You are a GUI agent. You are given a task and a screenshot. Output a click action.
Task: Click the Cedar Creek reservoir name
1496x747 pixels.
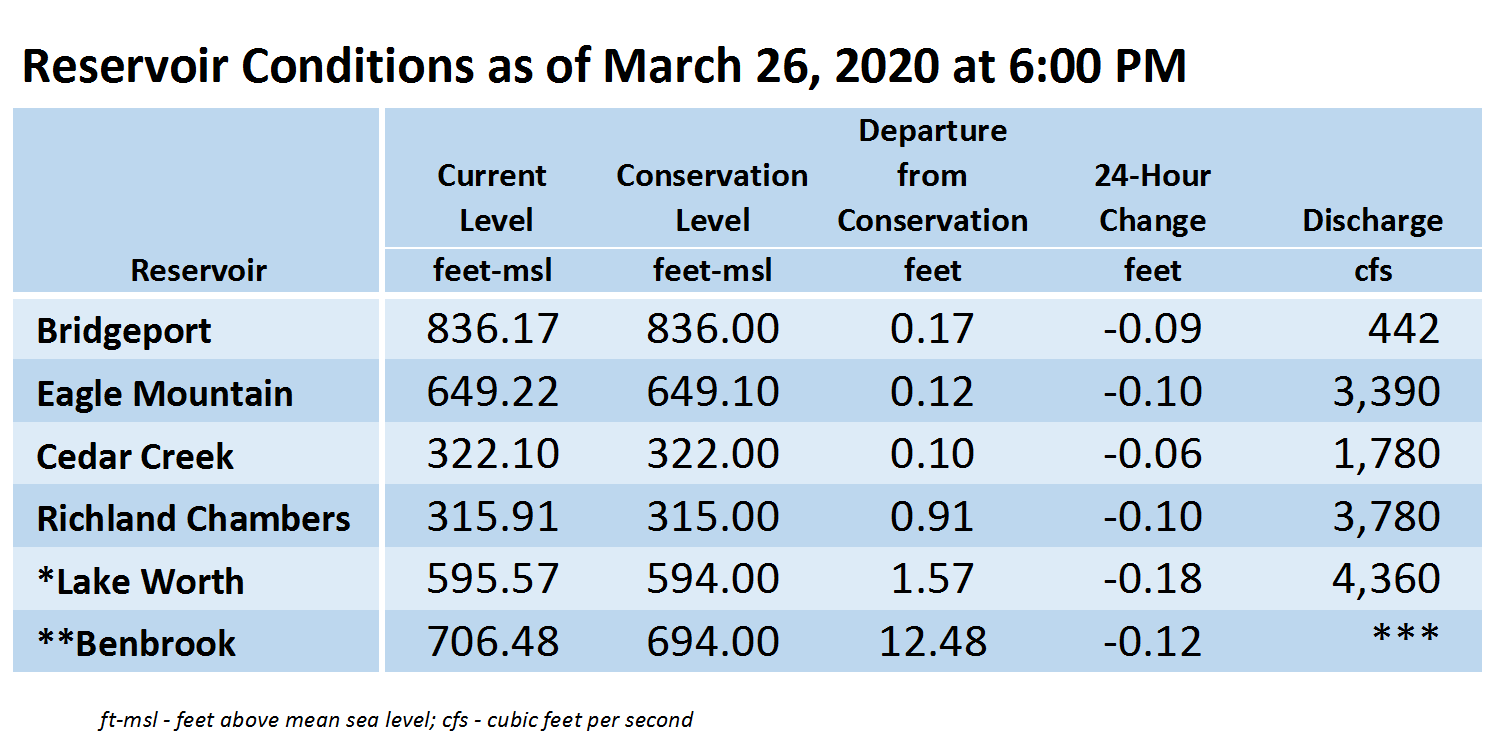(x=135, y=456)
